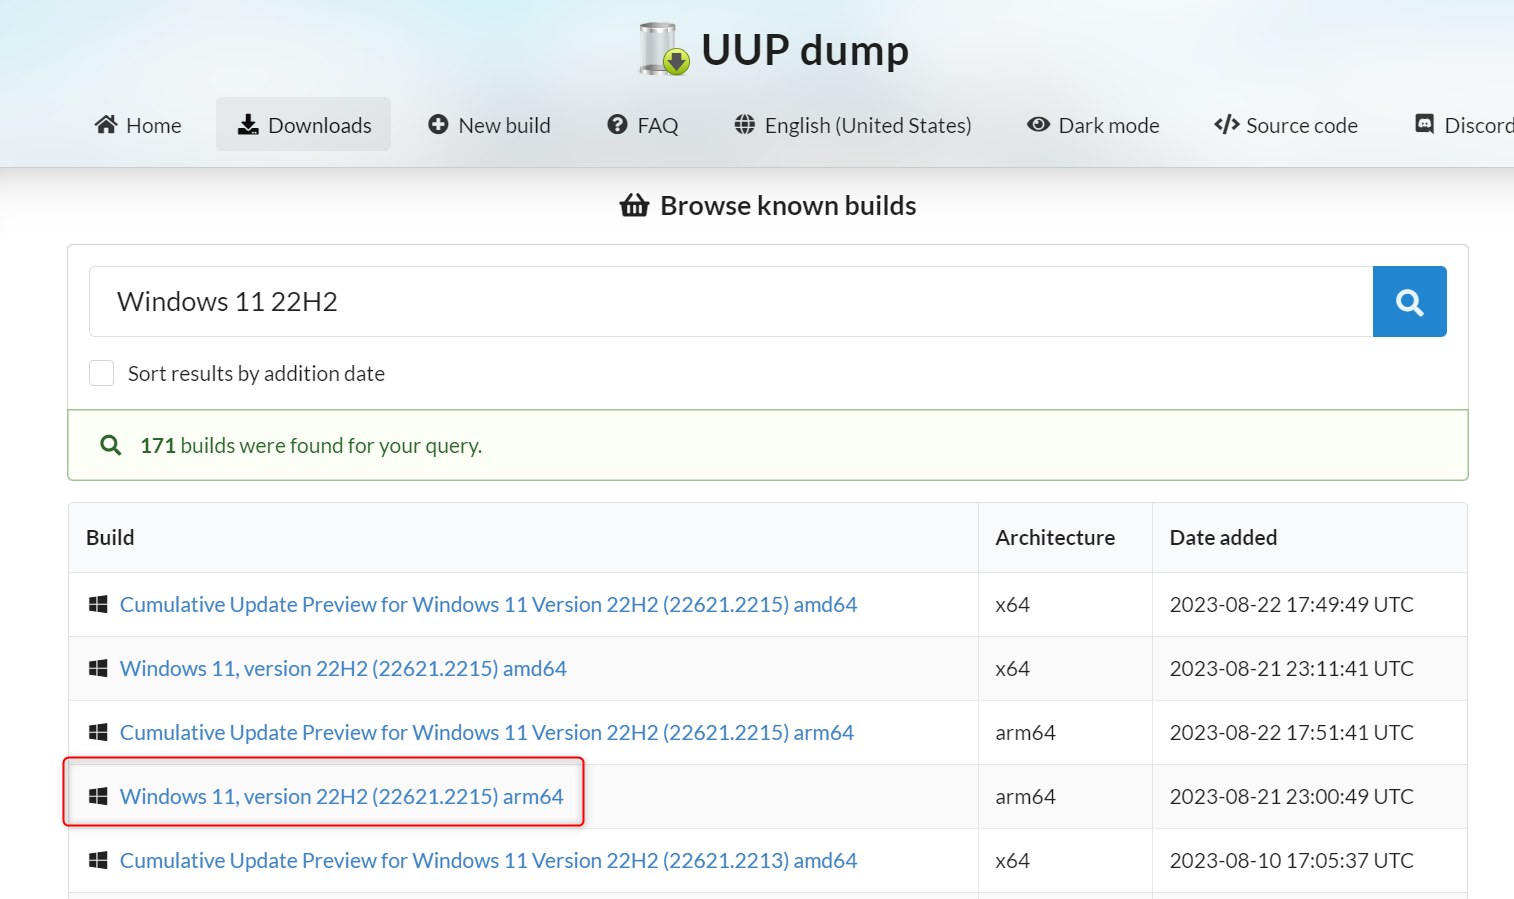Click the Windows logo beside 22621.2213 amd64 update
The image size is (1514, 899).
(98, 861)
